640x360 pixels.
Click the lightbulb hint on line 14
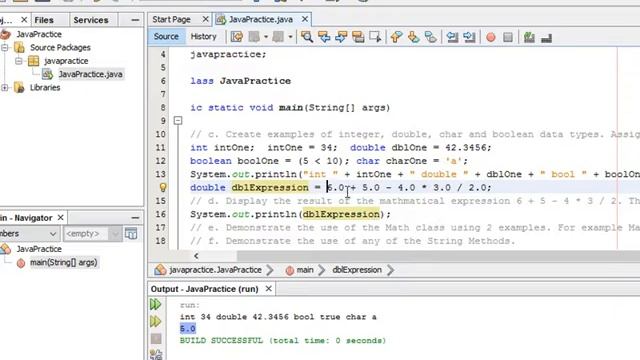pyautogui.click(x=163, y=187)
